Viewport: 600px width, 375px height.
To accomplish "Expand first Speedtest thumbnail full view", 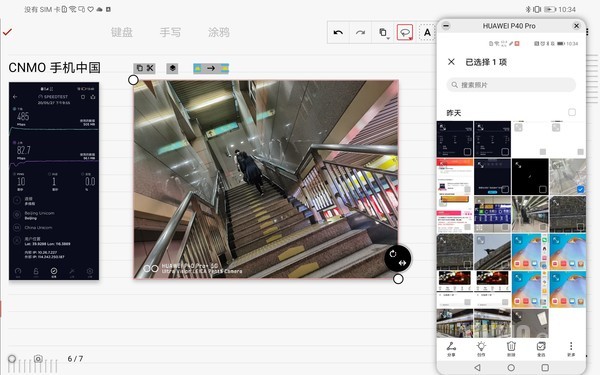I will (443, 127).
